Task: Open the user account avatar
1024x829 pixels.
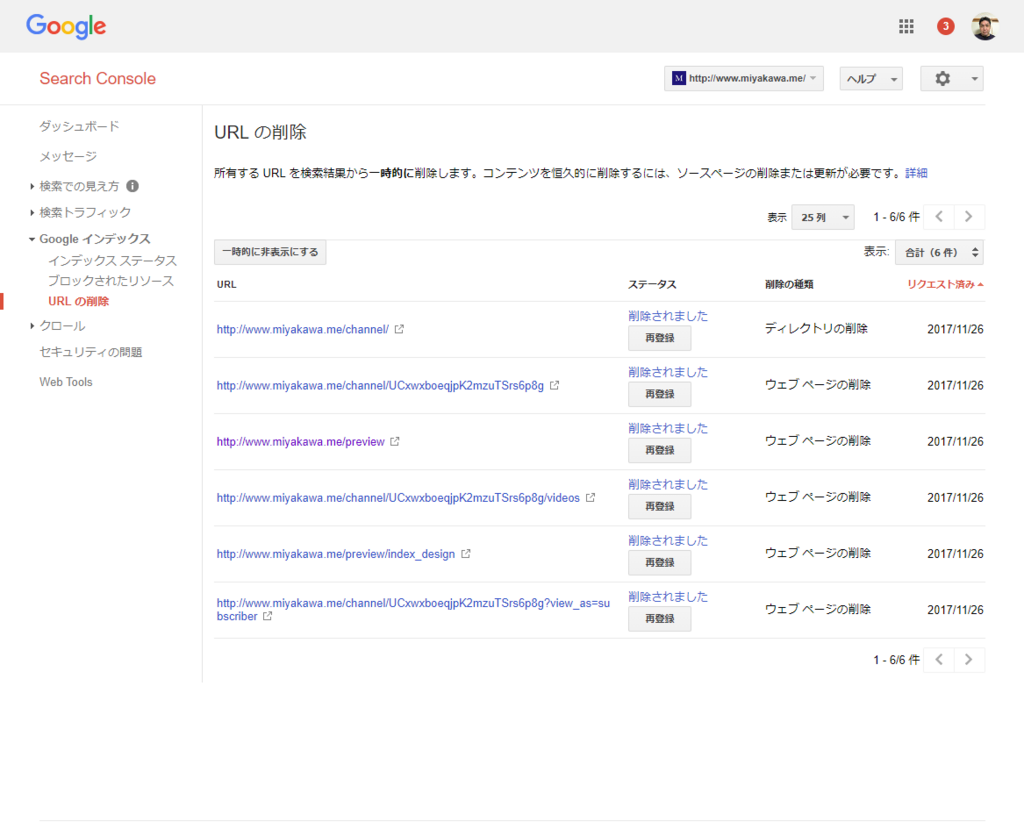Action: pos(985,26)
